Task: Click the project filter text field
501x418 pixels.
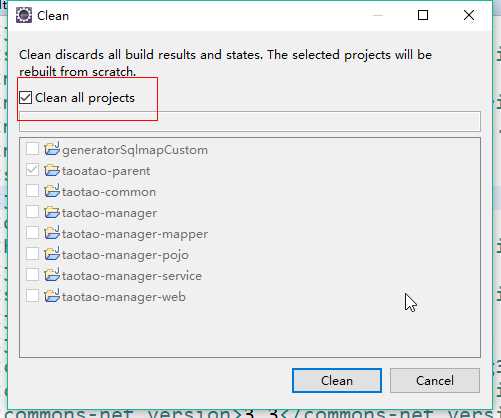Action: [250, 122]
